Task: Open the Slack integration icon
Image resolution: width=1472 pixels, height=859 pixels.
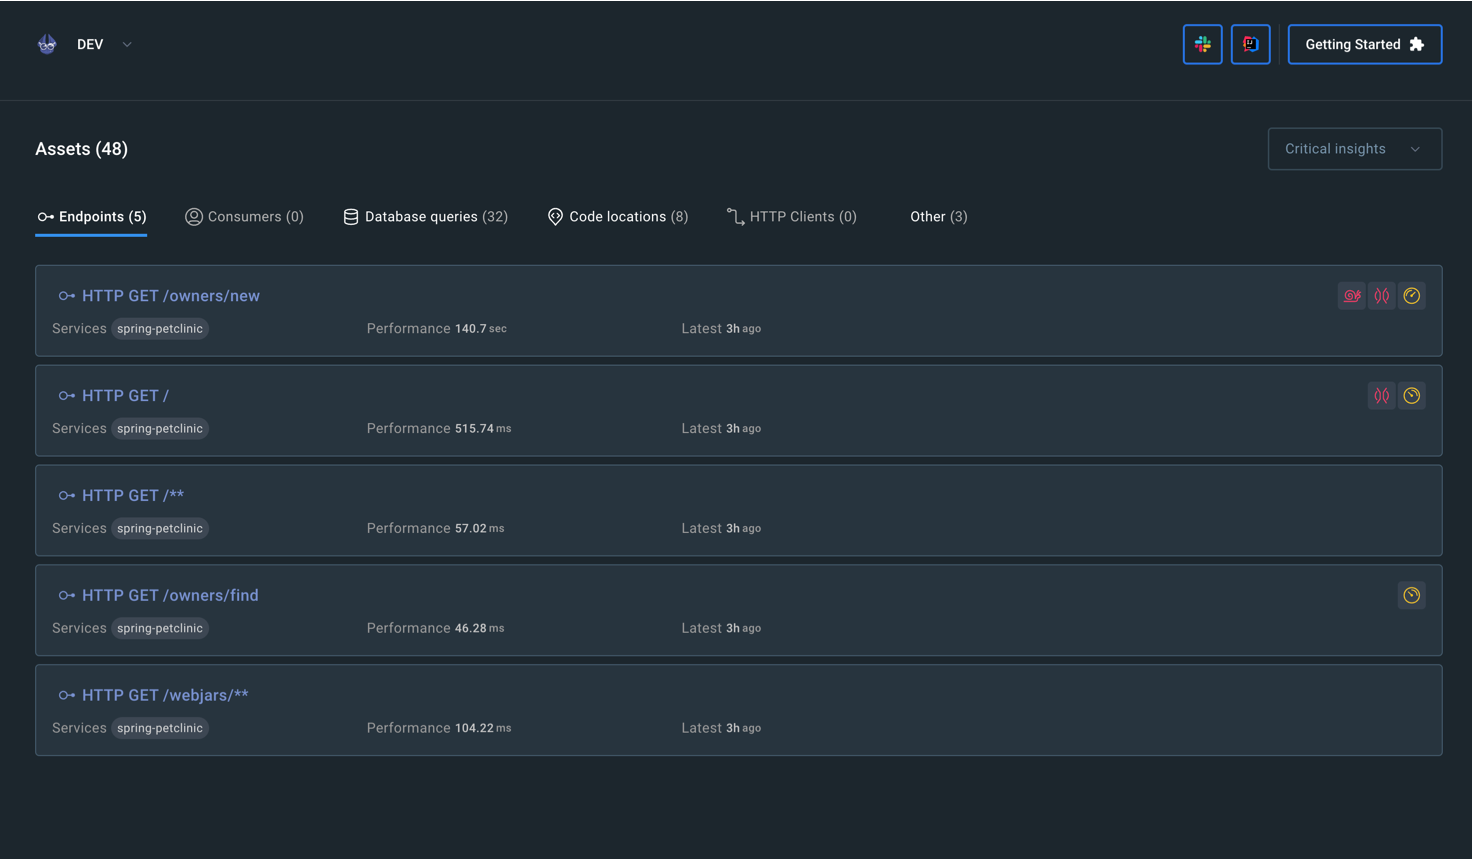Action: 1202,44
